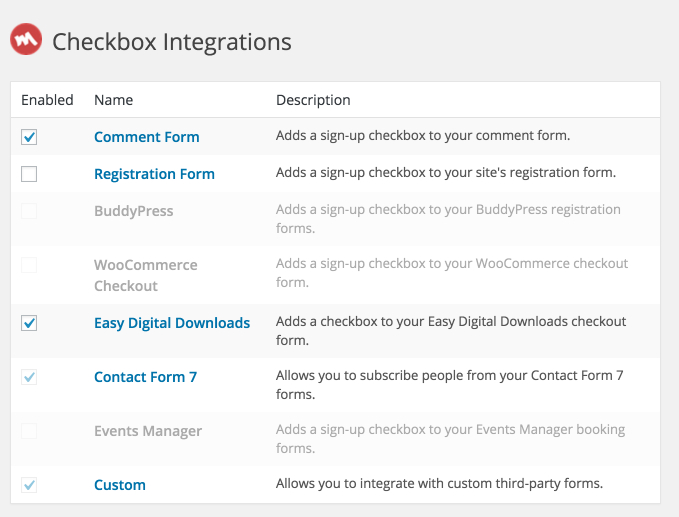Toggle the Contact Form 7 checkbox
Image resolution: width=679 pixels, height=517 pixels.
(29, 377)
